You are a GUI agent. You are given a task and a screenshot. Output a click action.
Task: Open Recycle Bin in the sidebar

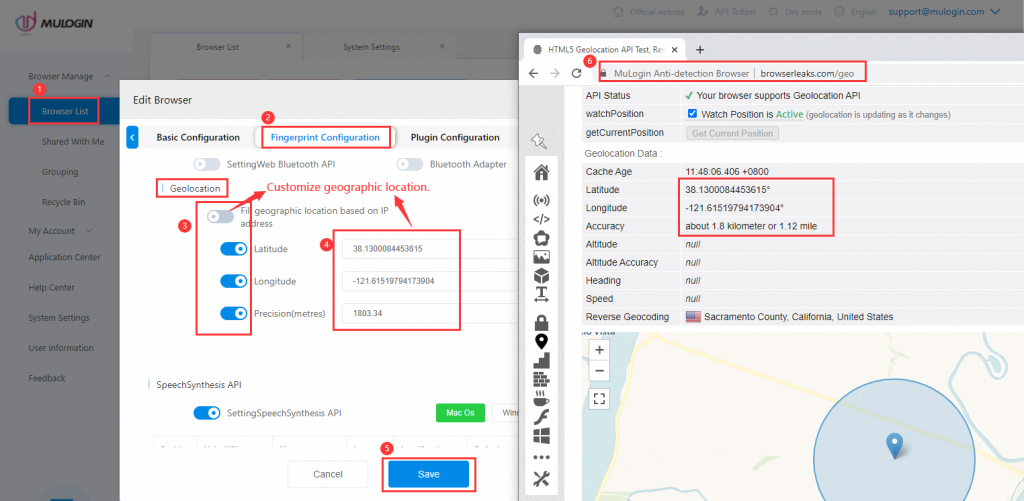coord(63,202)
